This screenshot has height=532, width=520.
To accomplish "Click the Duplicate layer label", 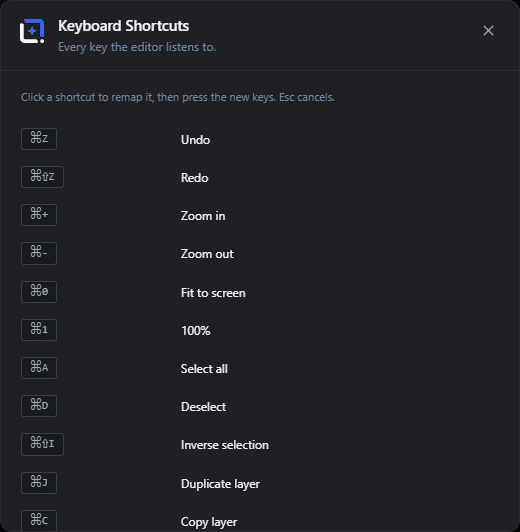I will click(220, 484).
